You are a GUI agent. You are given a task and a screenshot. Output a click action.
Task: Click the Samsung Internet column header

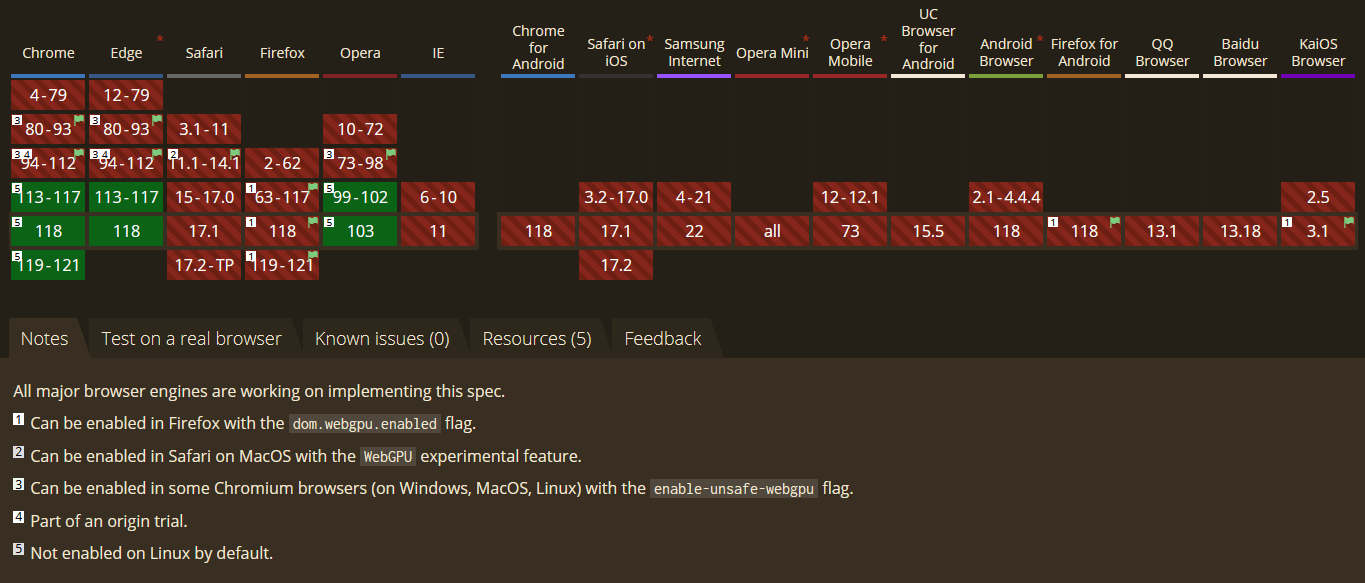click(694, 53)
